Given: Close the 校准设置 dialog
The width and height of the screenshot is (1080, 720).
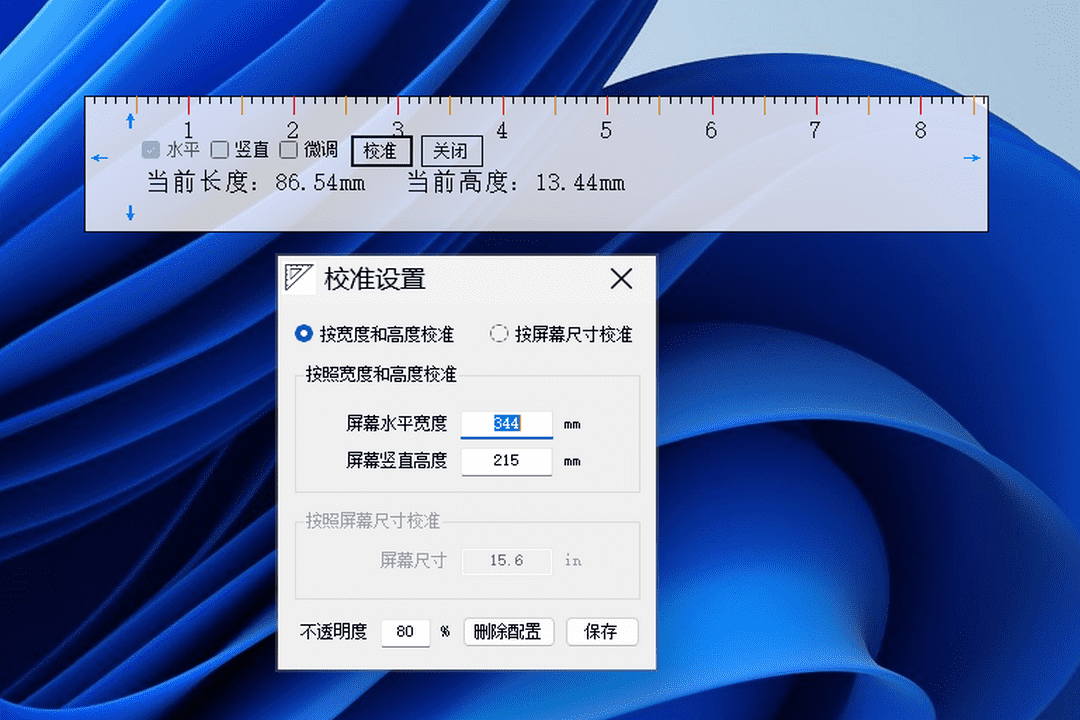Looking at the screenshot, I should [621, 279].
